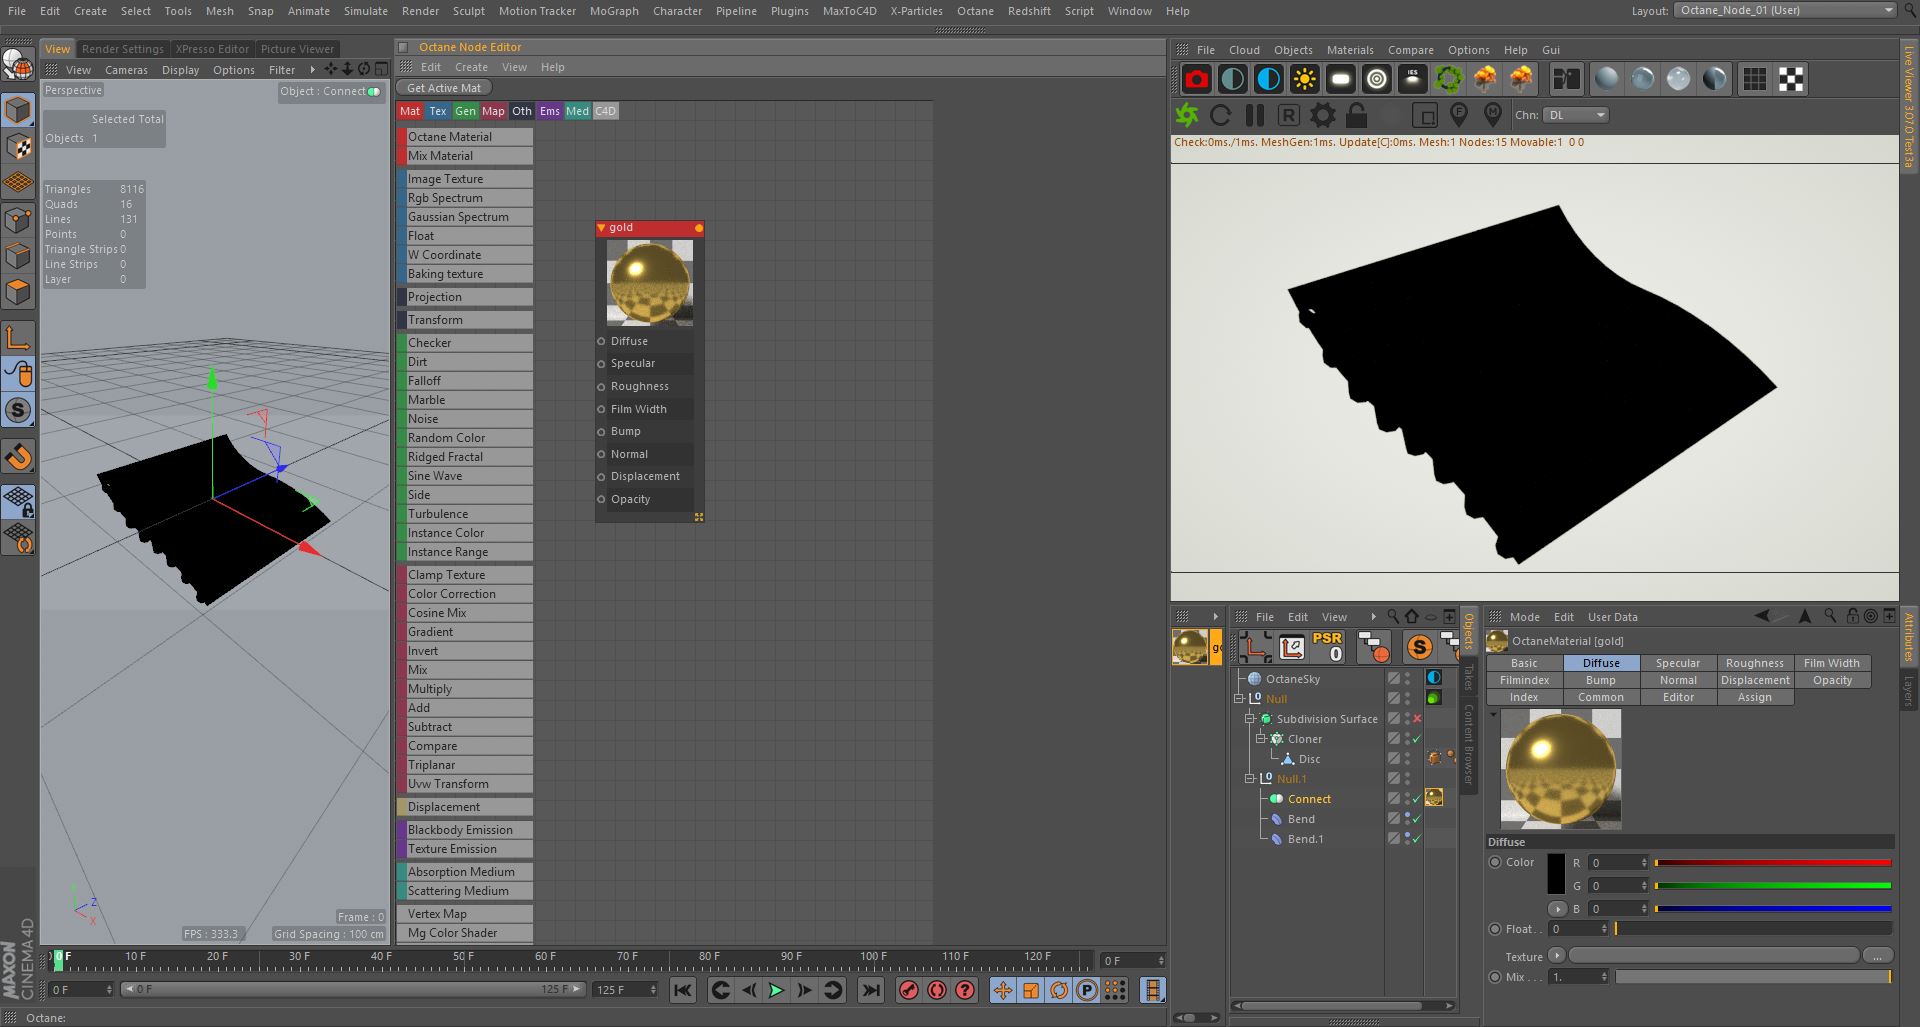Screen dimensions: 1920x1027
Task: Open Live Viewer settings gear
Action: (1322, 115)
